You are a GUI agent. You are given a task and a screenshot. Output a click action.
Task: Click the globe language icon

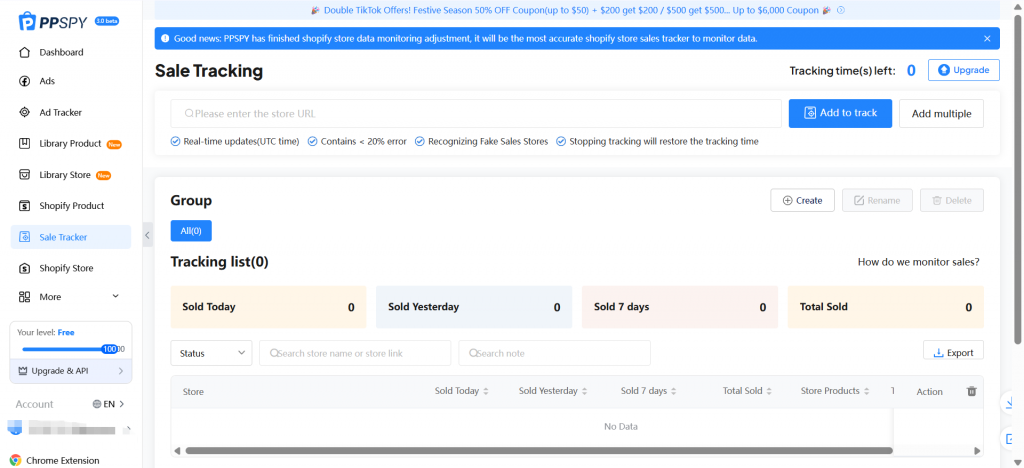[97, 404]
